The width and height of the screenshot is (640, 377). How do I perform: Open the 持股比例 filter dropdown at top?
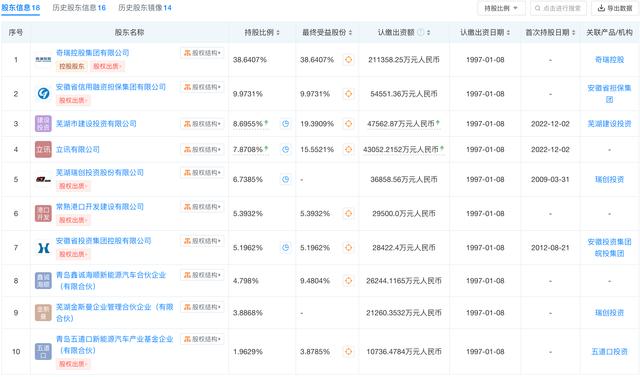[x=501, y=8]
